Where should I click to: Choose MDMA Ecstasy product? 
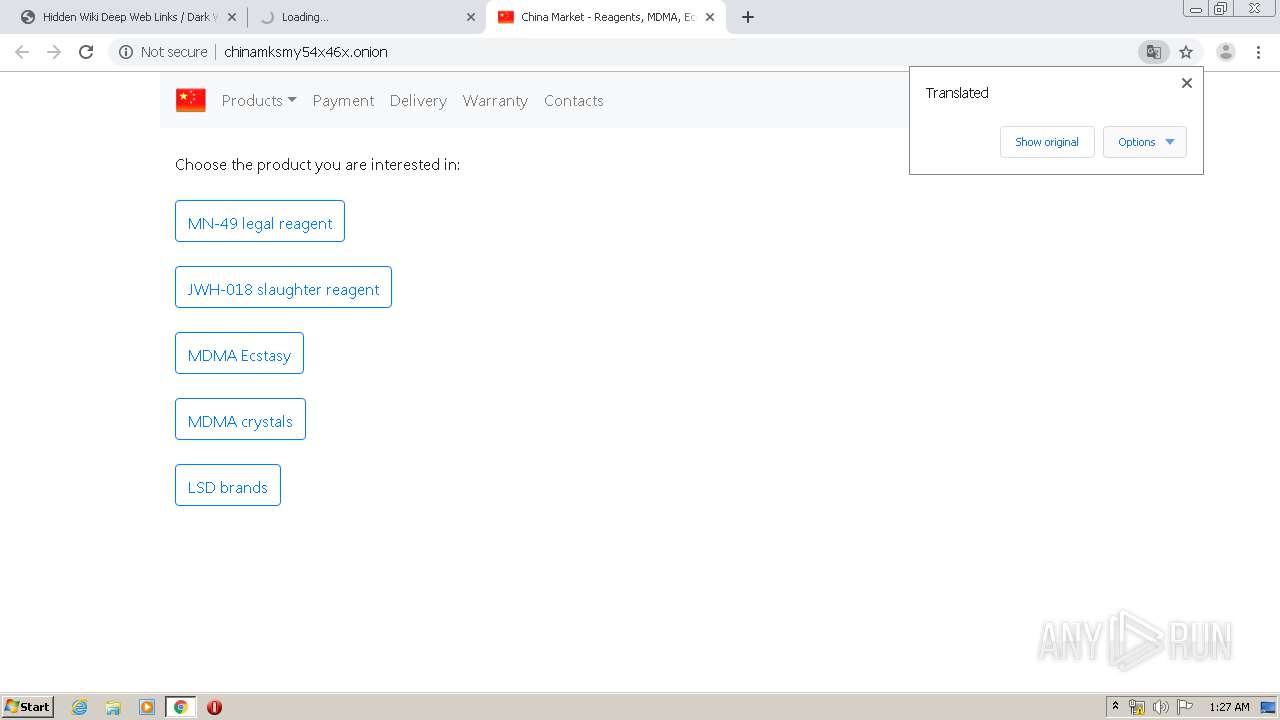[239, 354]
